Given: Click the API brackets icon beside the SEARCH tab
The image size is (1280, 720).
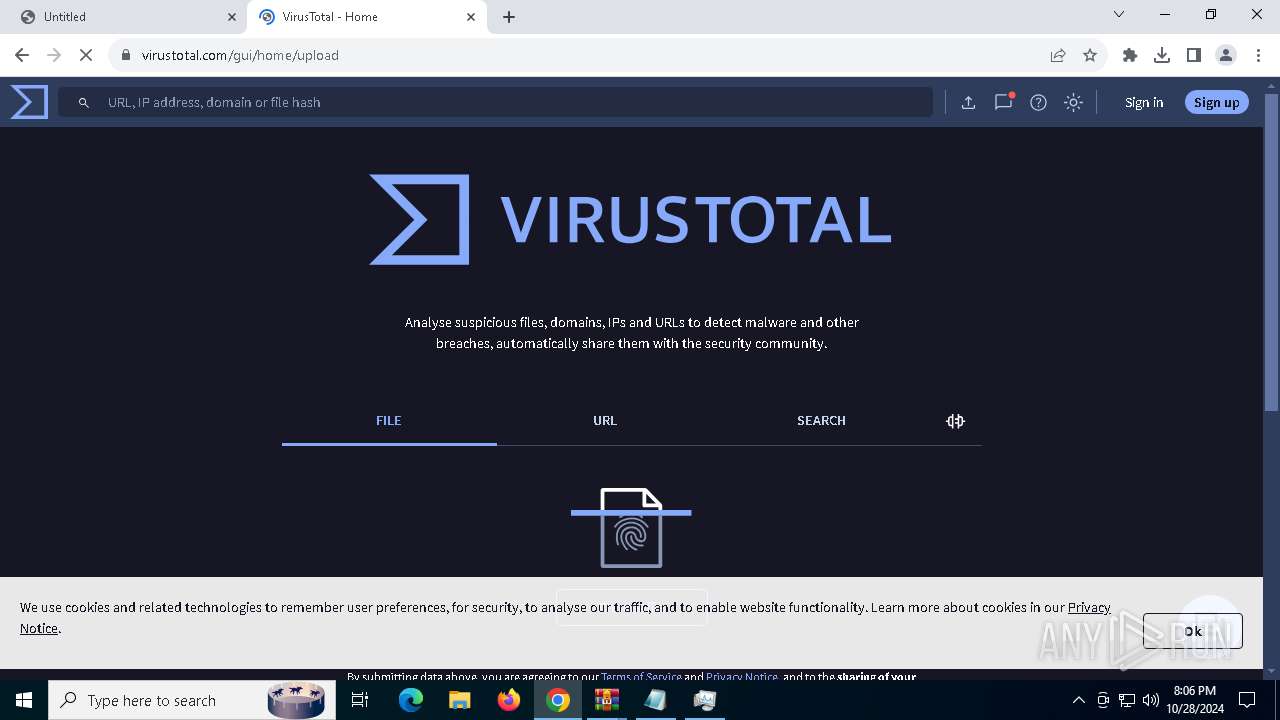Looking at the screenshot, I should pyautogui.click(x=955, y=421).
